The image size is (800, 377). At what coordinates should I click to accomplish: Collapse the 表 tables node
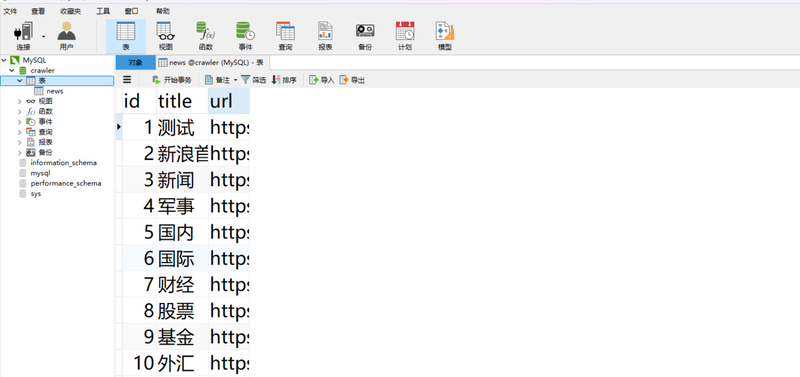pyautogui.click(x=20, y=81)
